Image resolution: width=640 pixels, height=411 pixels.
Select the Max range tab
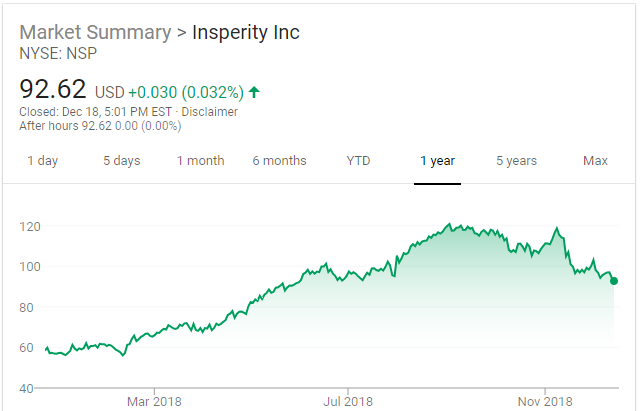(596, 161)
